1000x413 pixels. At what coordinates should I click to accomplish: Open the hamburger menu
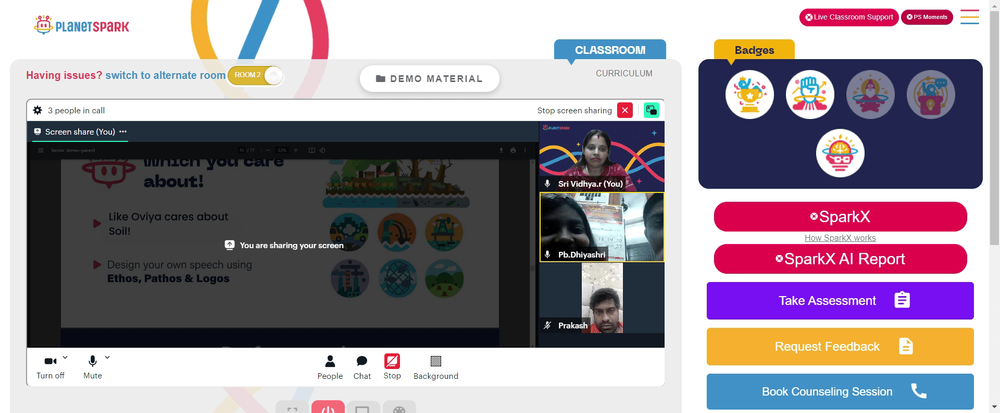pyautogui.click(x=969, y=17)
